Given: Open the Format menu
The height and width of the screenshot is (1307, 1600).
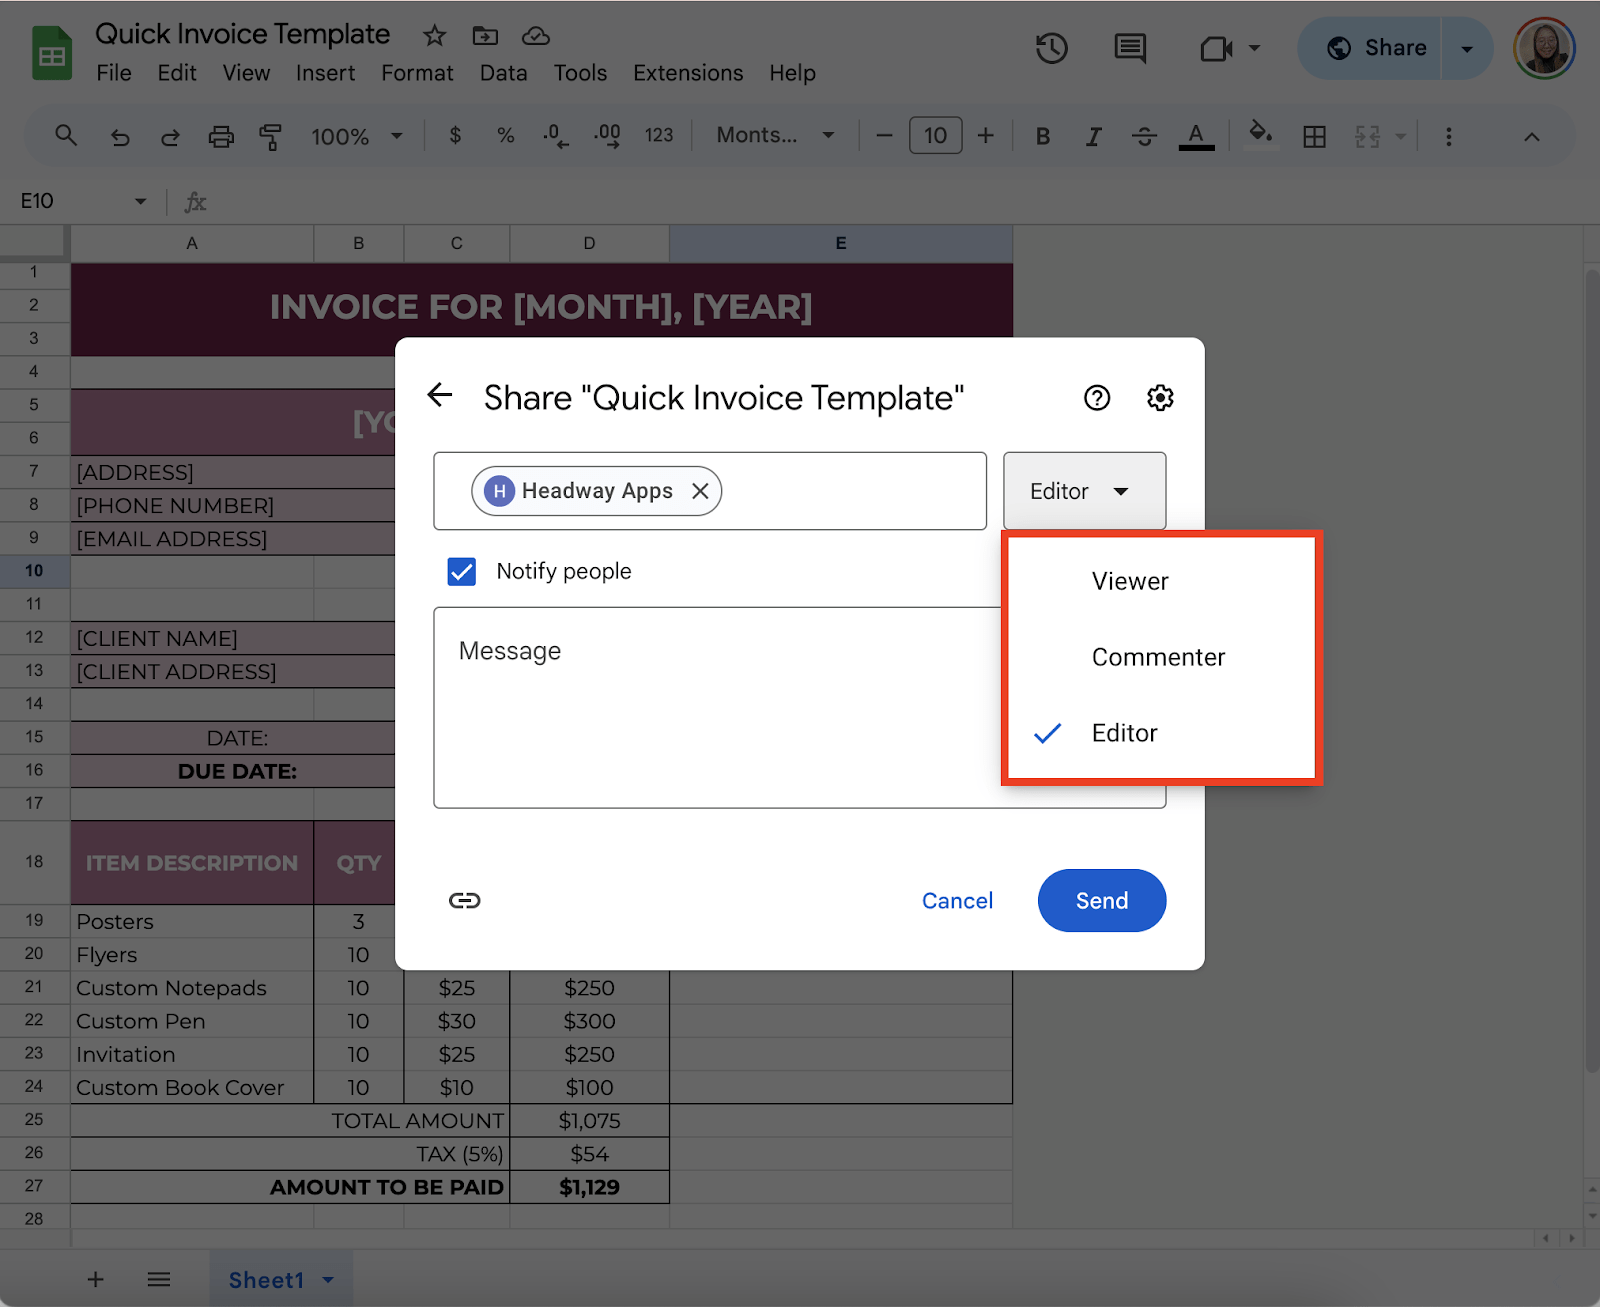Looking at the screenshot, I should (x=417, y=73).
